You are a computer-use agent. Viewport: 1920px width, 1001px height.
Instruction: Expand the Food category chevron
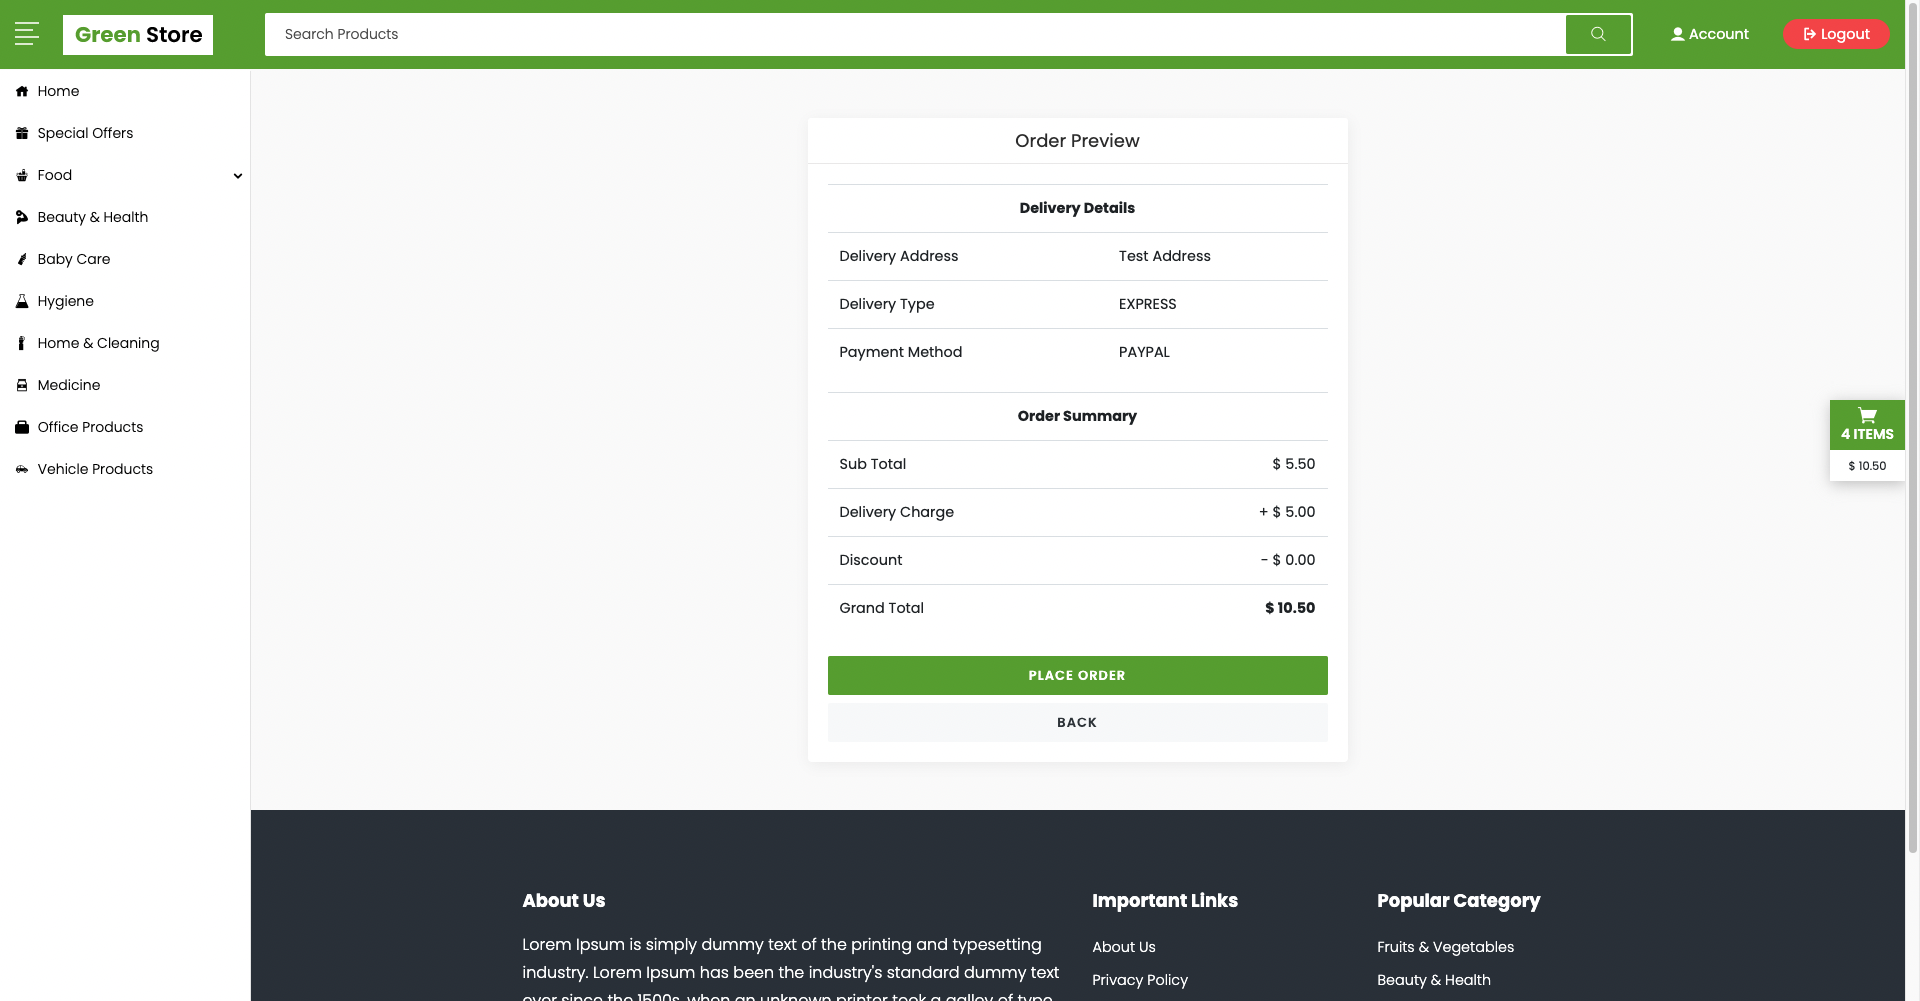click(238, 175)
